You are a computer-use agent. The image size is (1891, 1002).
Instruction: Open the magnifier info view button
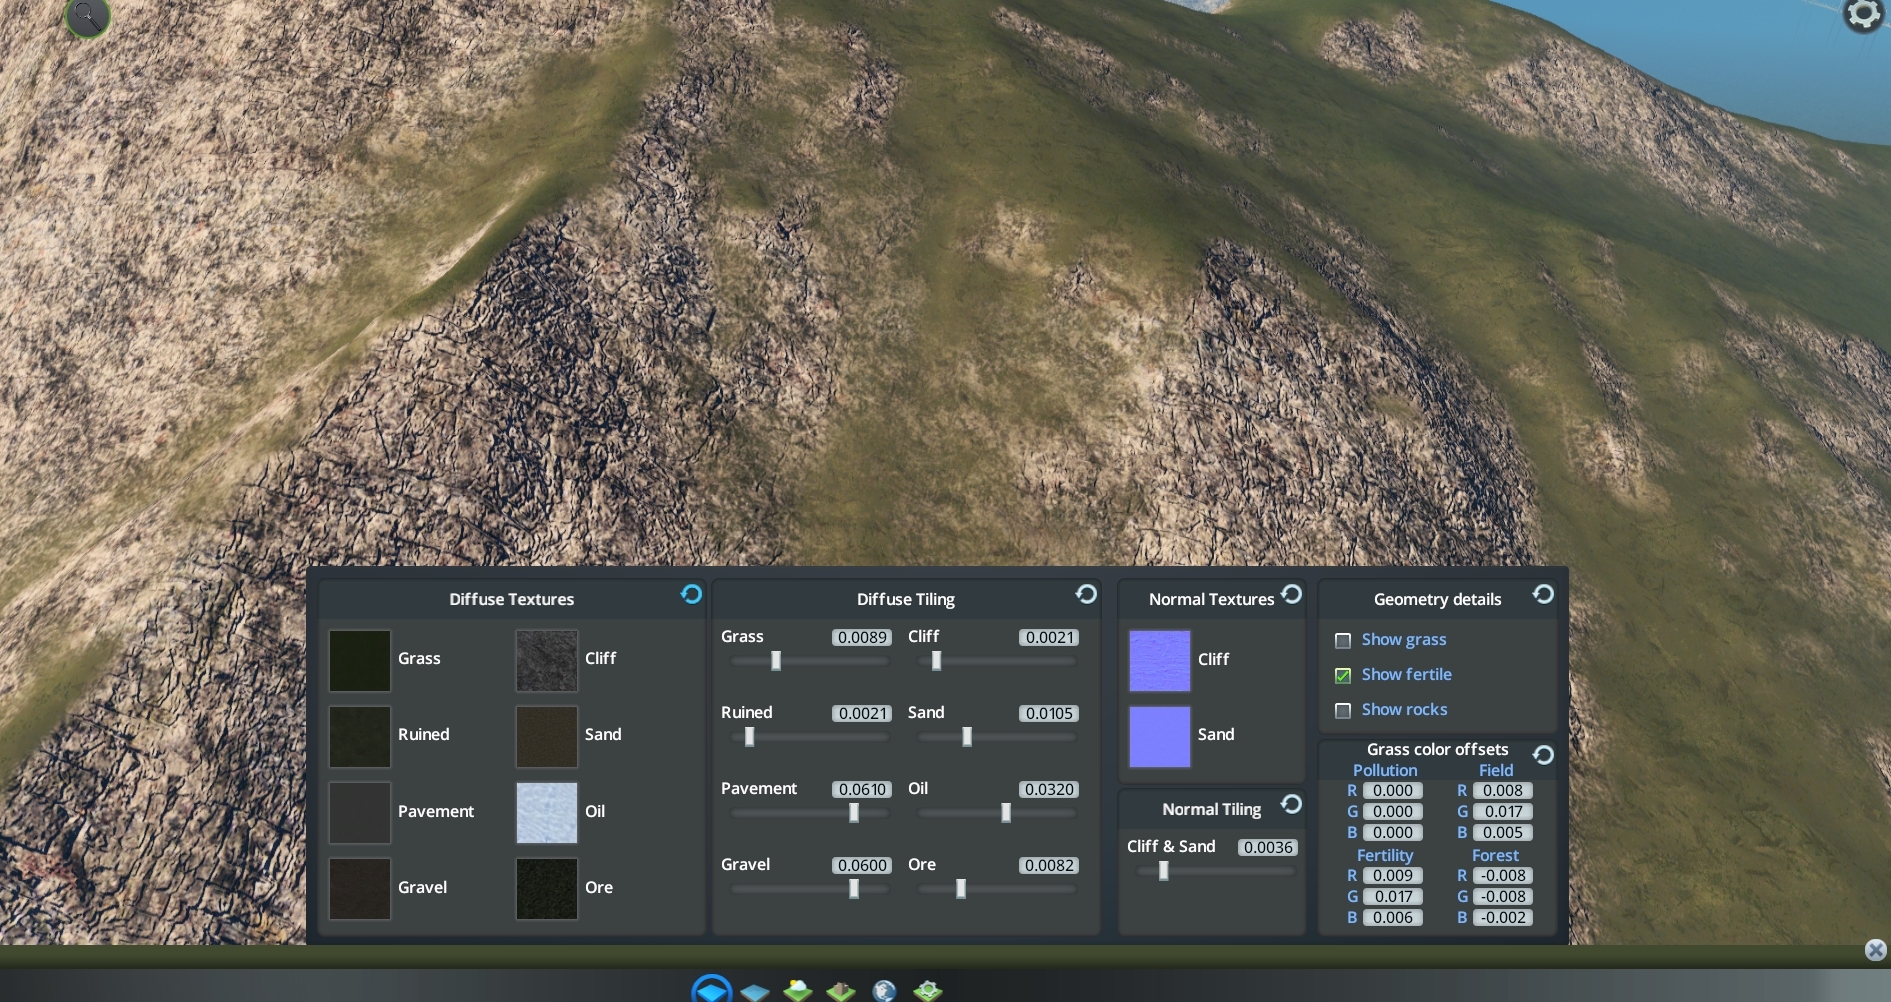point(87,16)
